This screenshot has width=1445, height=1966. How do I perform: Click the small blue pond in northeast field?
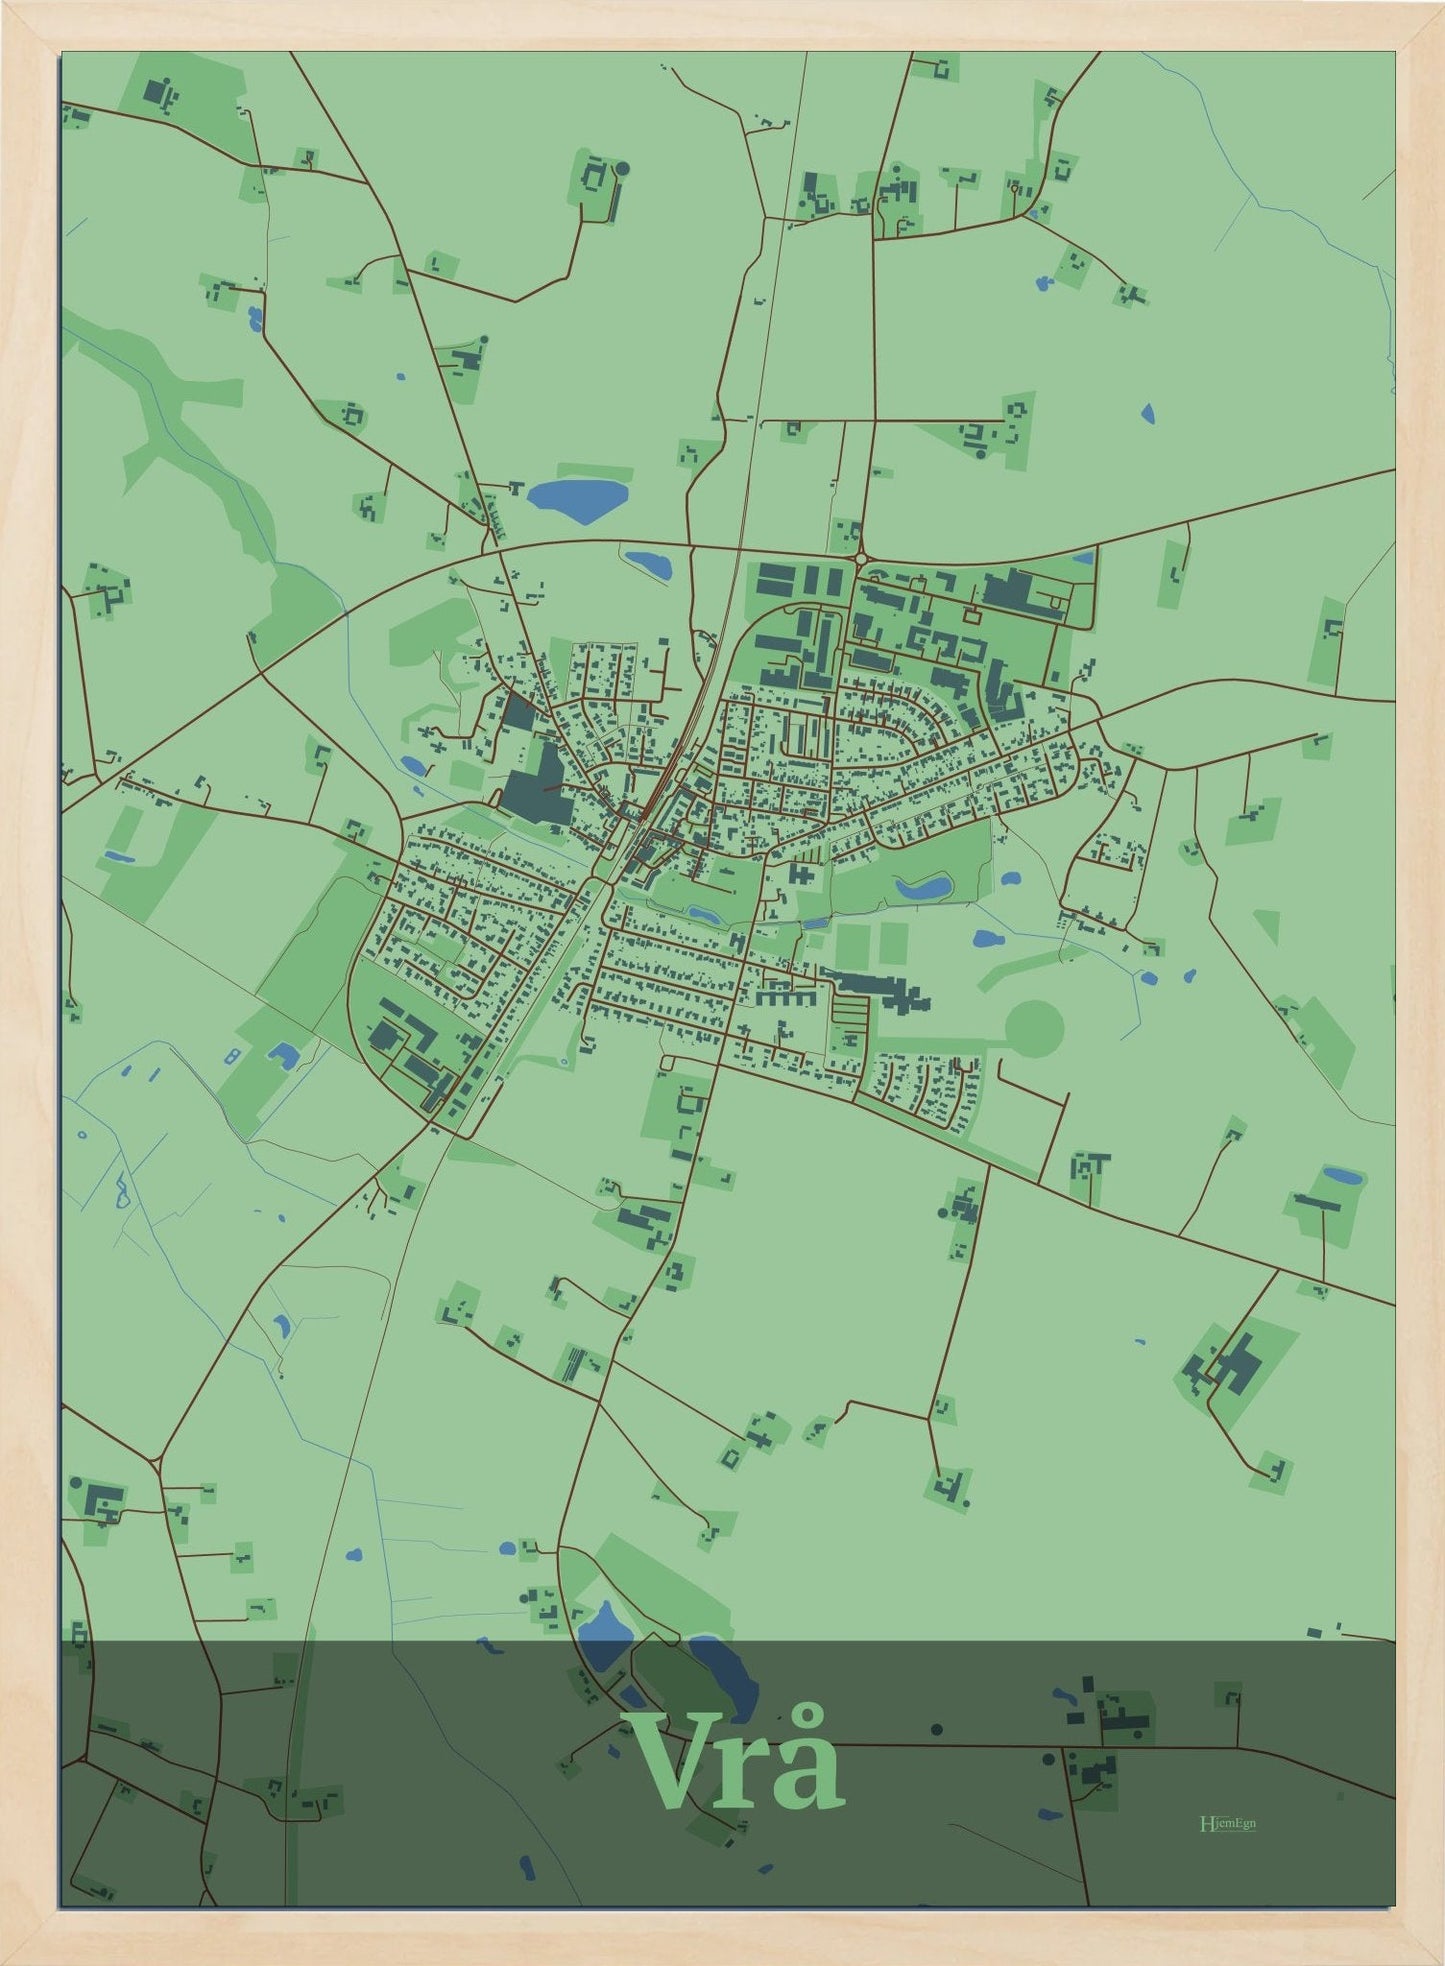tap(1148, 413)
